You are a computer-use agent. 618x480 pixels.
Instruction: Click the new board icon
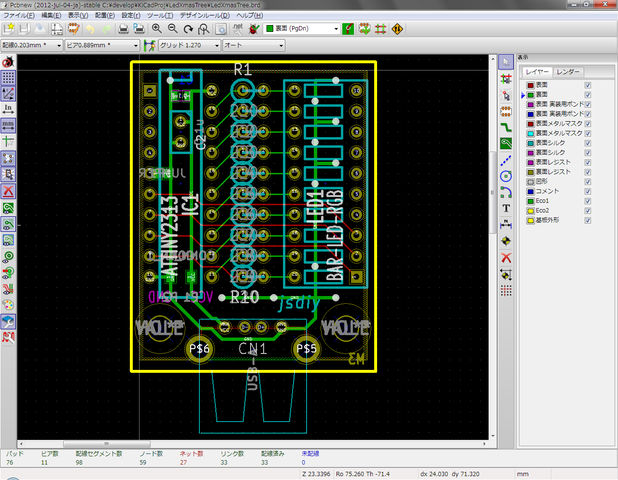[8, 29]
